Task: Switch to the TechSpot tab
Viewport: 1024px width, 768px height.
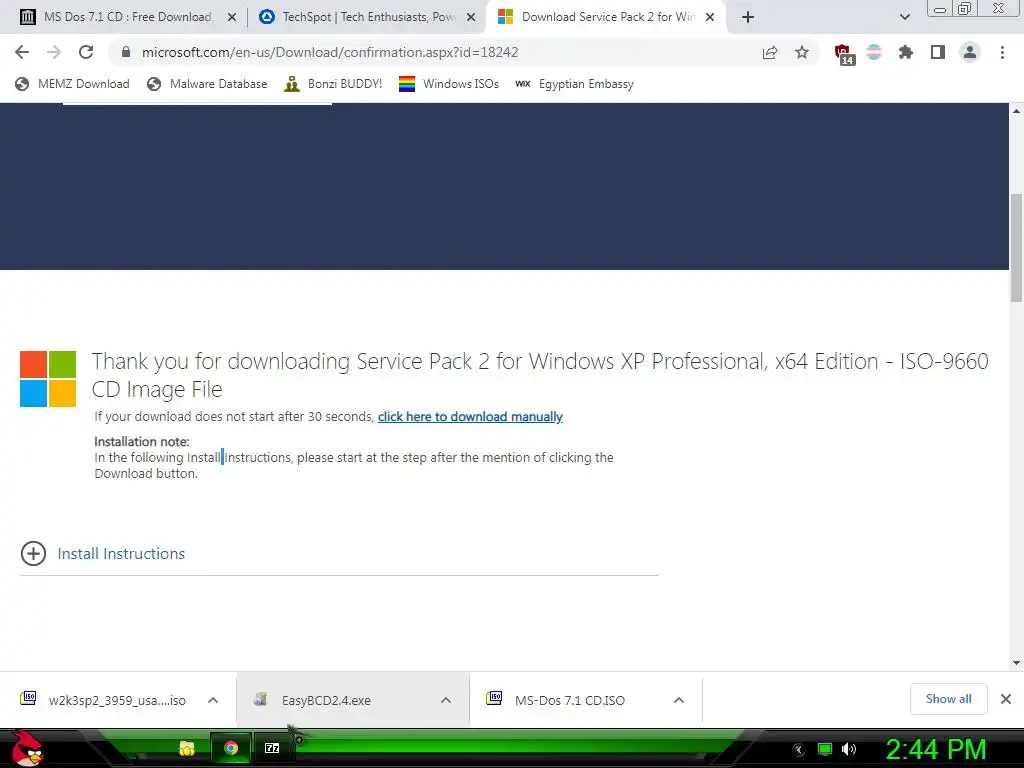Action: [366, 17]
